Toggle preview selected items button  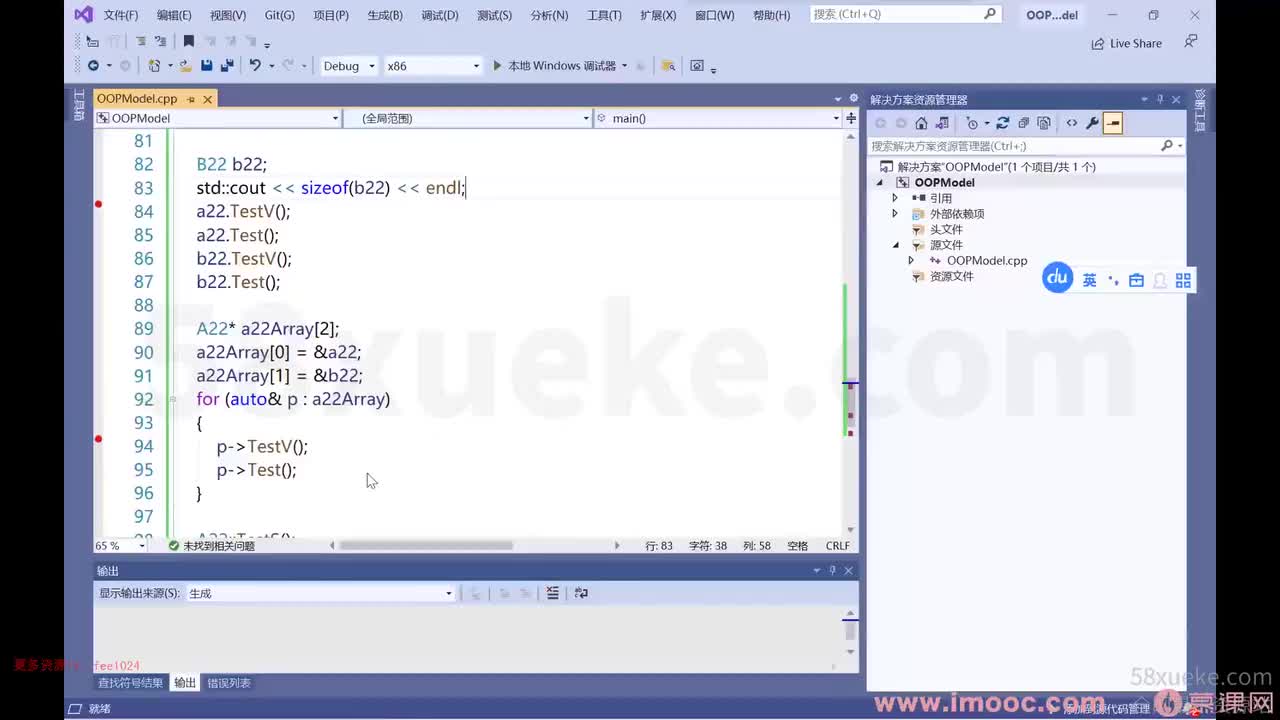point(1113,123)
